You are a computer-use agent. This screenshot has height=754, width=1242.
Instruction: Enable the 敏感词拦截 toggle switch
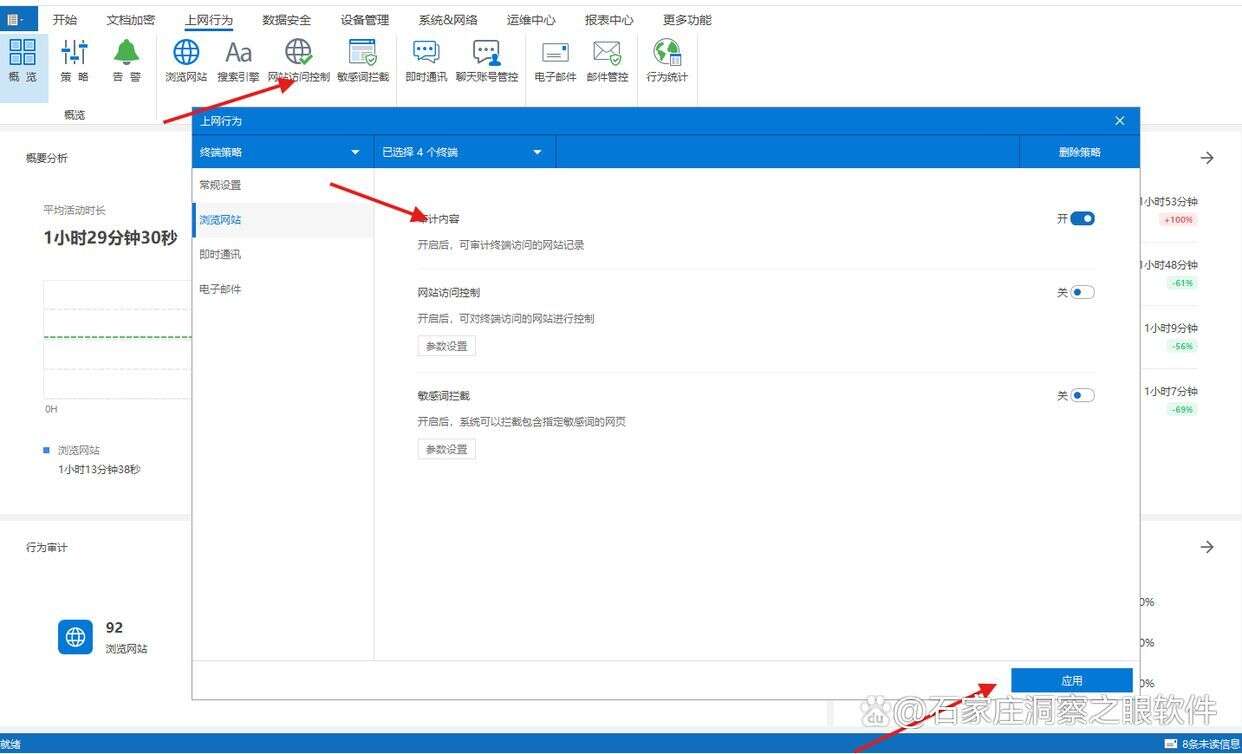coord(1082,396)
